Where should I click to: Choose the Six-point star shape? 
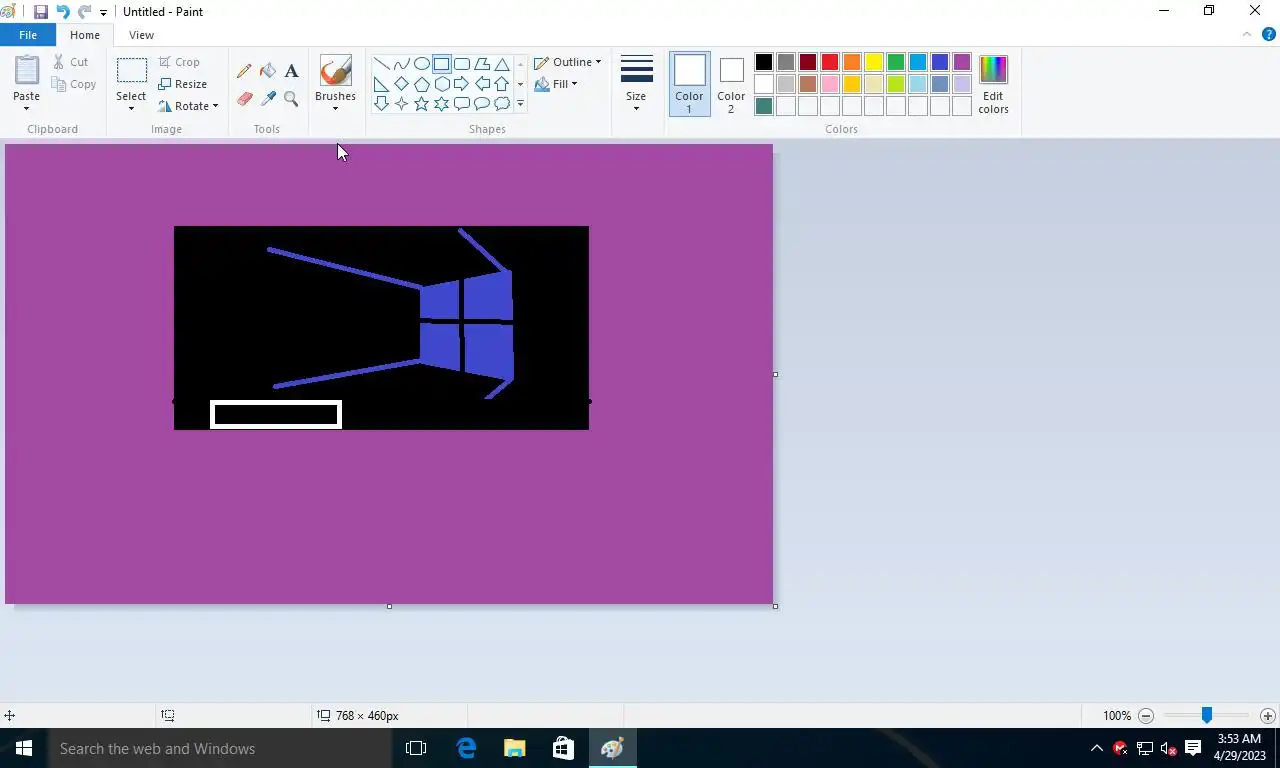[x=441, y=104]
